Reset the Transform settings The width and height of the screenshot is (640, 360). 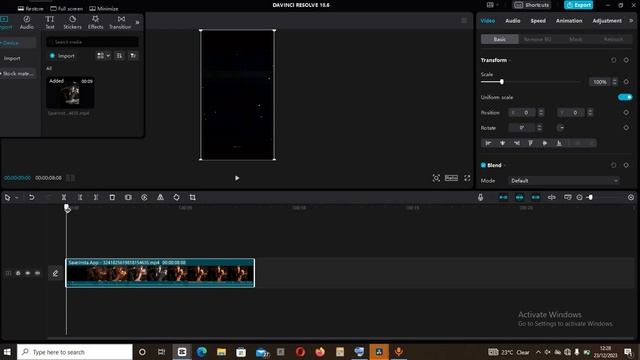[x=613, y=60]
